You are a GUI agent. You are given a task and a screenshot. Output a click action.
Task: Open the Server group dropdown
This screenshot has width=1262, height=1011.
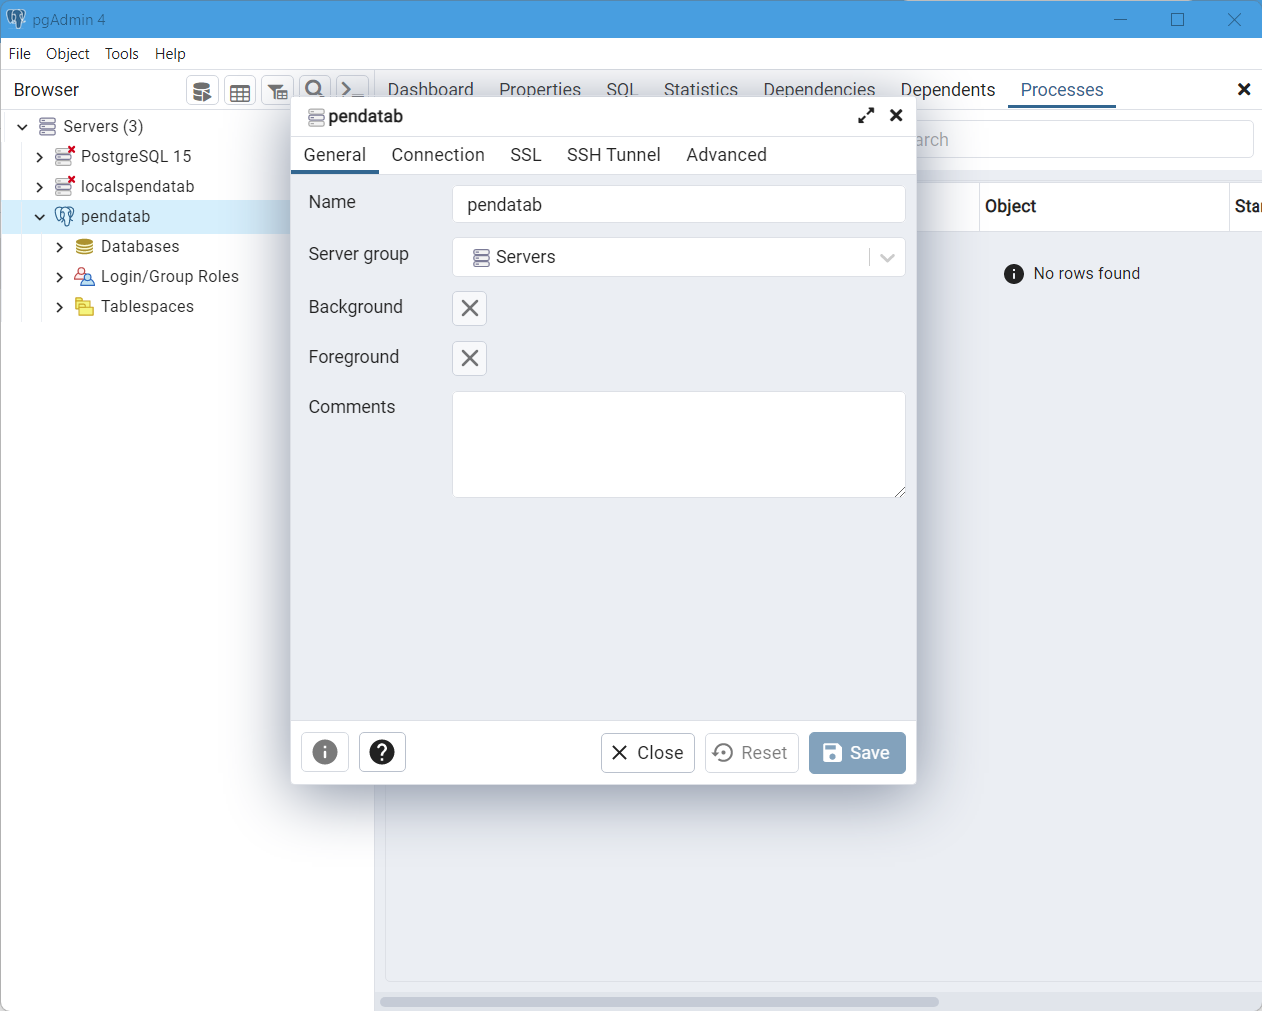point(886,257)
